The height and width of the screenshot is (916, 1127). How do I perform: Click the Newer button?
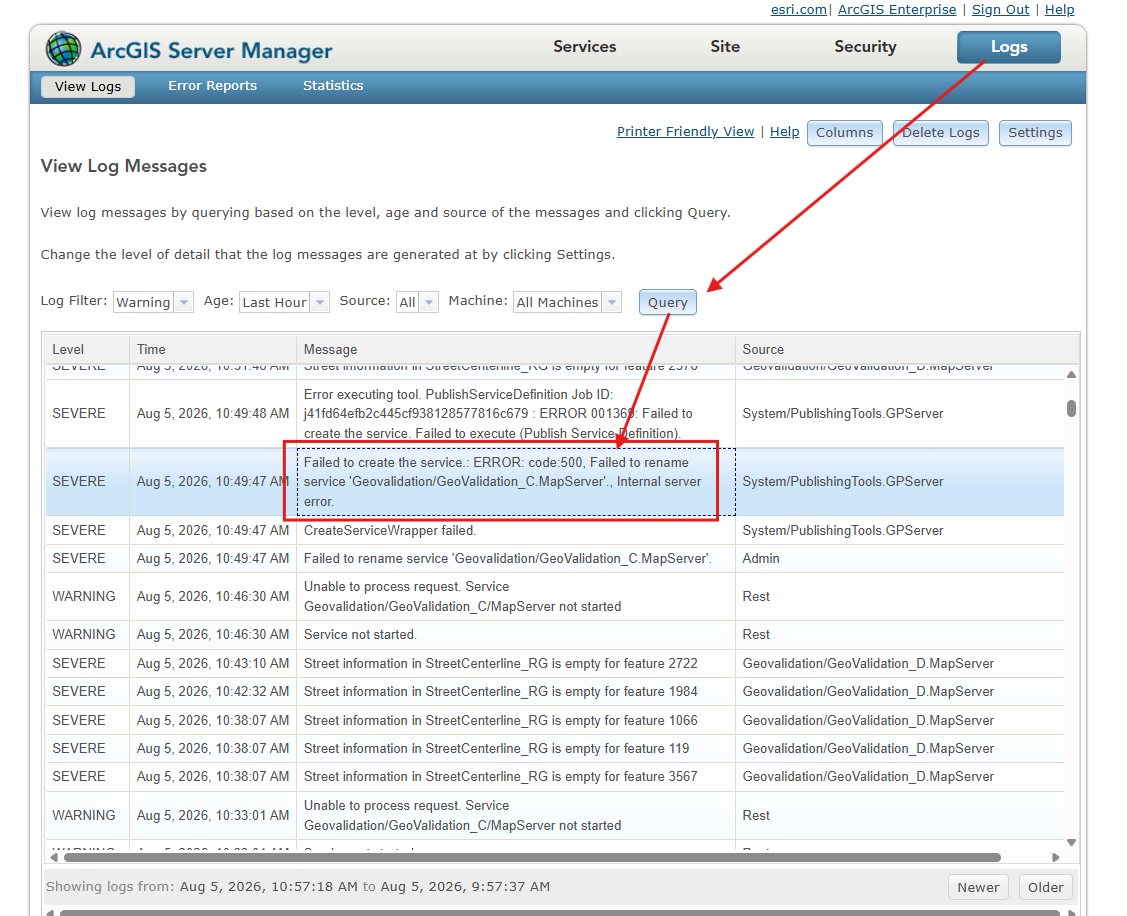[x=978, y=887]
